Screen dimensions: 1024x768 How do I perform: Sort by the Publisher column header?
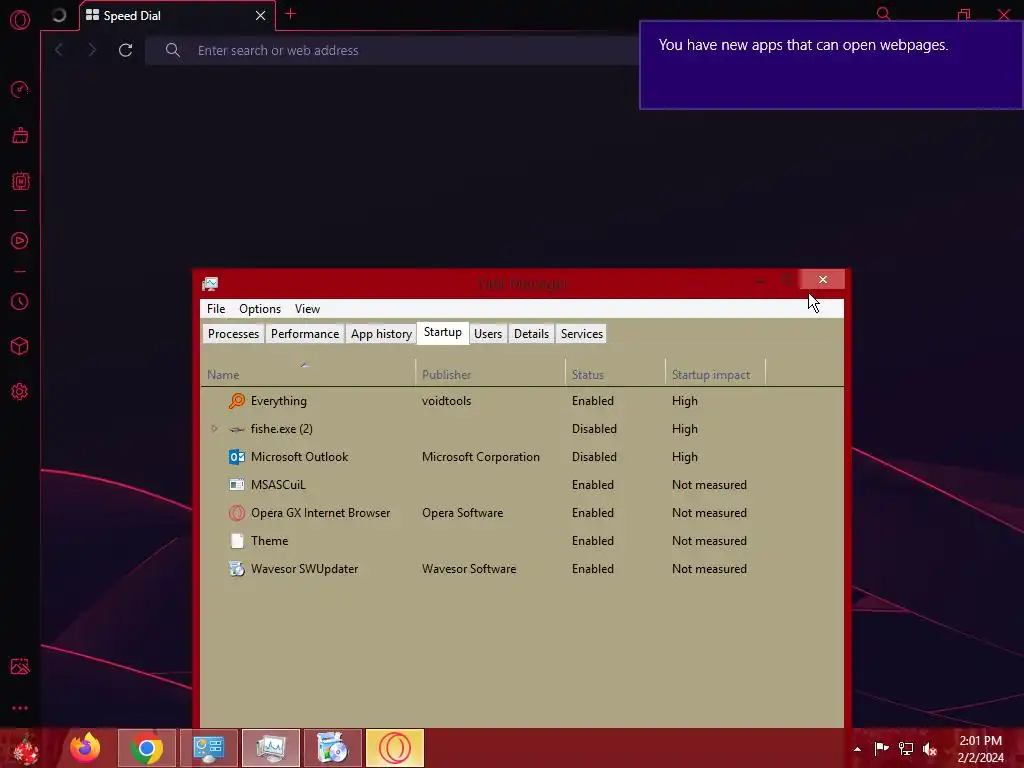tap(490, 374)
